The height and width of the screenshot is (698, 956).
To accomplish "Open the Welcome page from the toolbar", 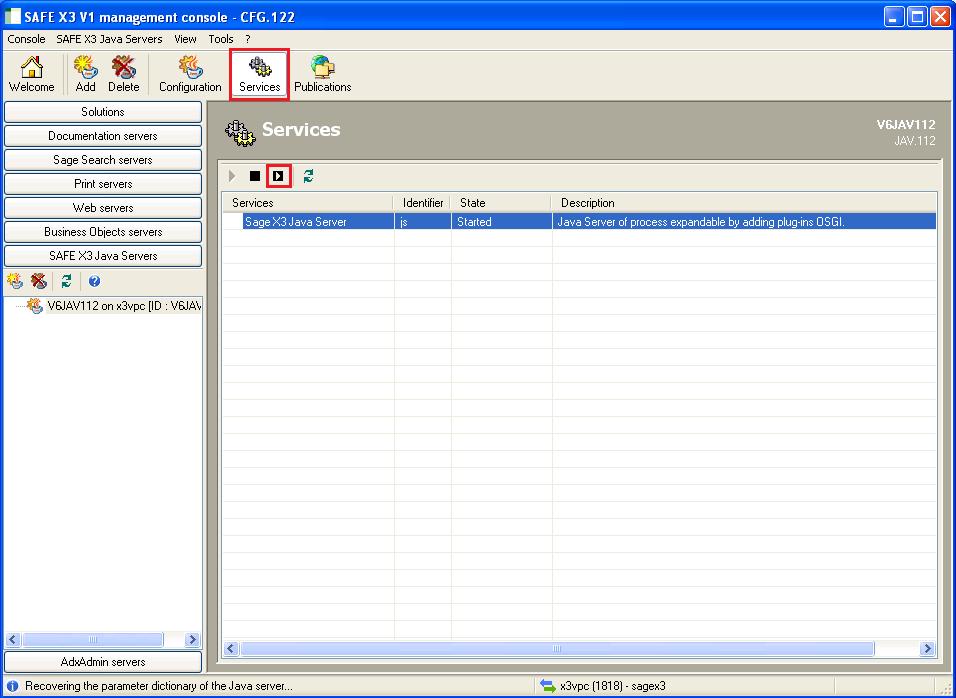I will tap(32, 75).
